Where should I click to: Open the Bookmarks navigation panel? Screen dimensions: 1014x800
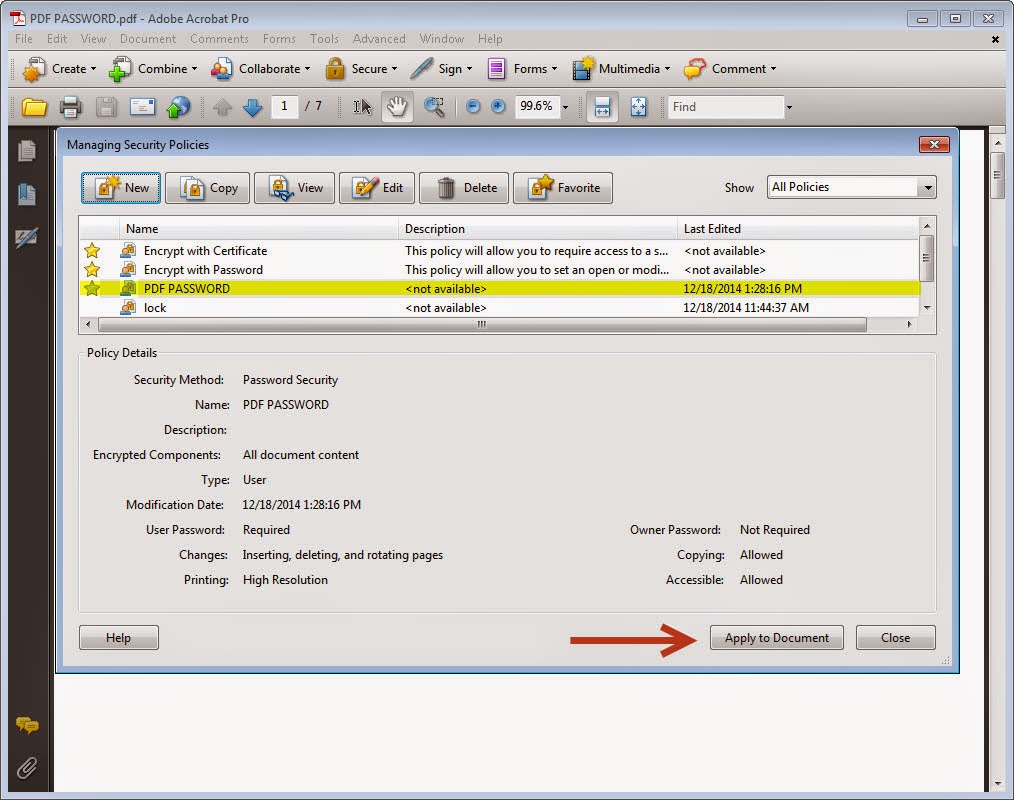tap(27, 194)
